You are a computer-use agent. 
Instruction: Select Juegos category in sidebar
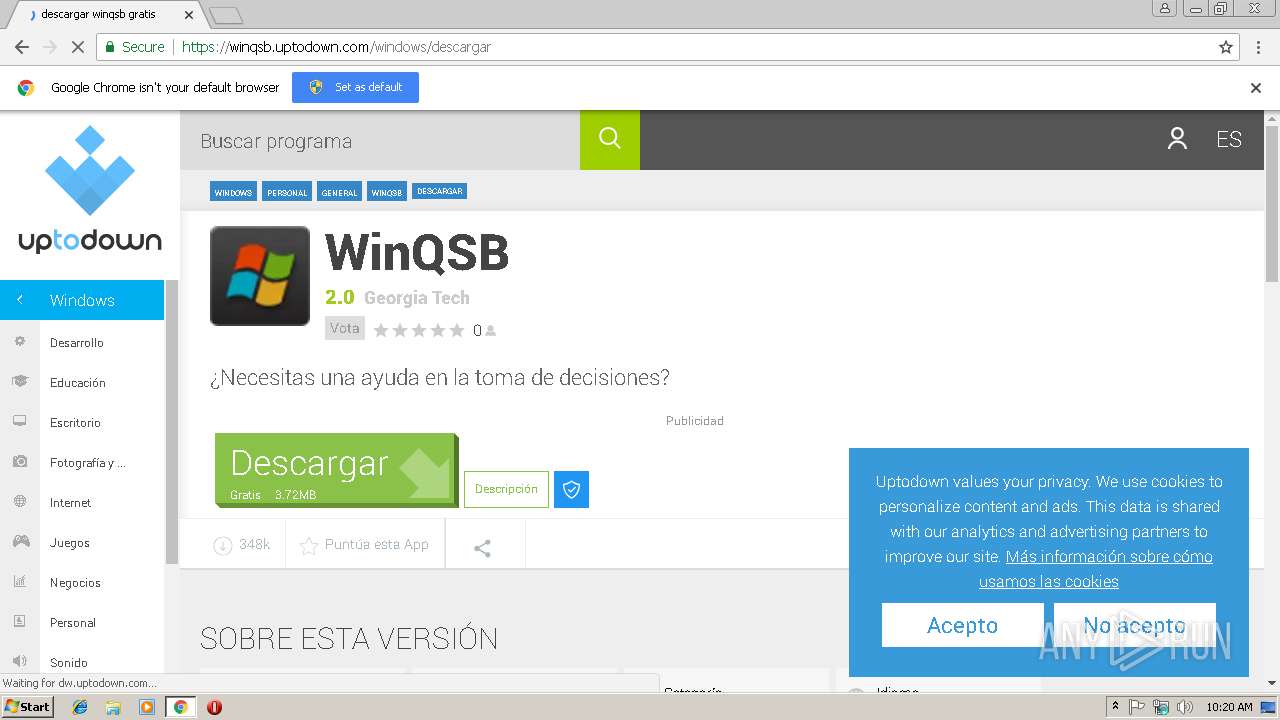[x=70, y=542]
